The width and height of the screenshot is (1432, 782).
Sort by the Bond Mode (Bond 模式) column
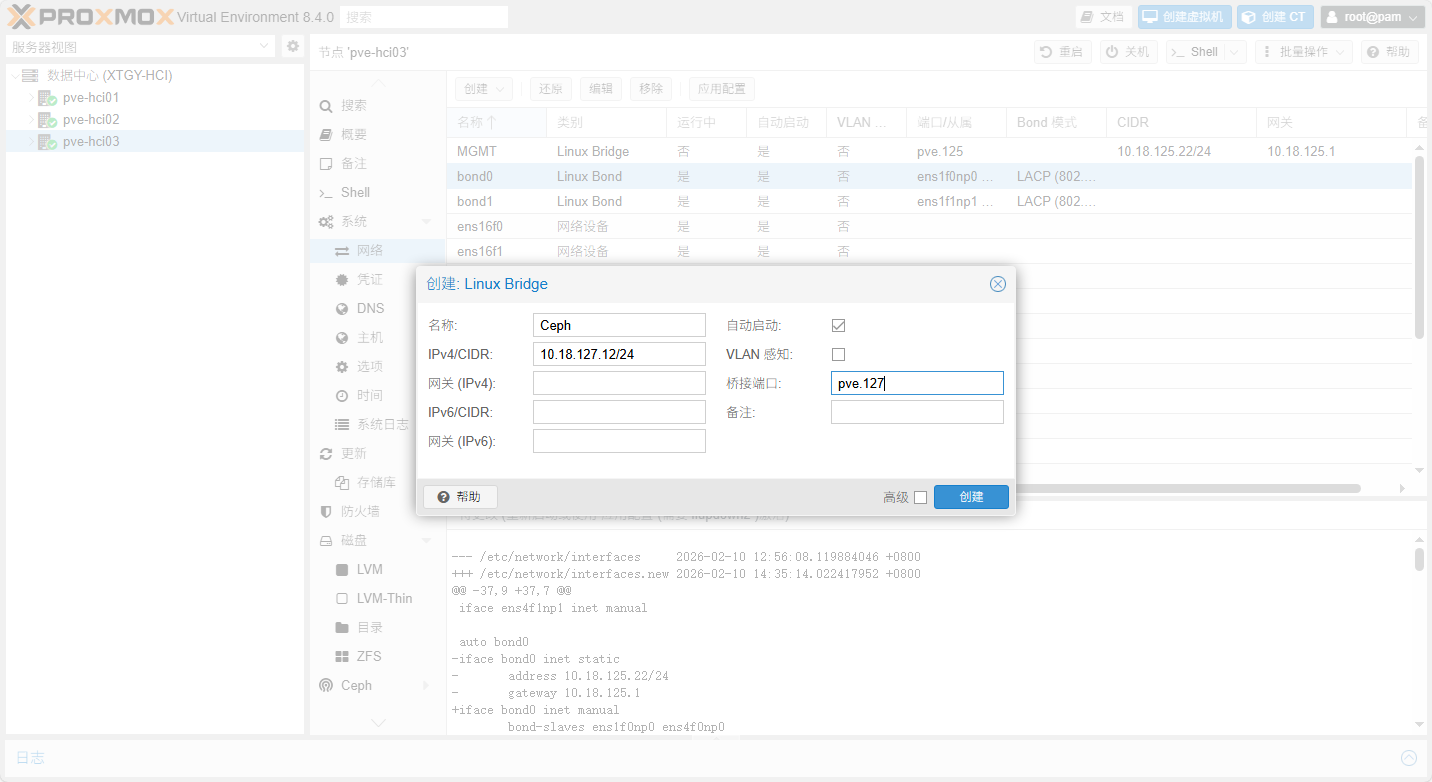[x=1056, y=122]
